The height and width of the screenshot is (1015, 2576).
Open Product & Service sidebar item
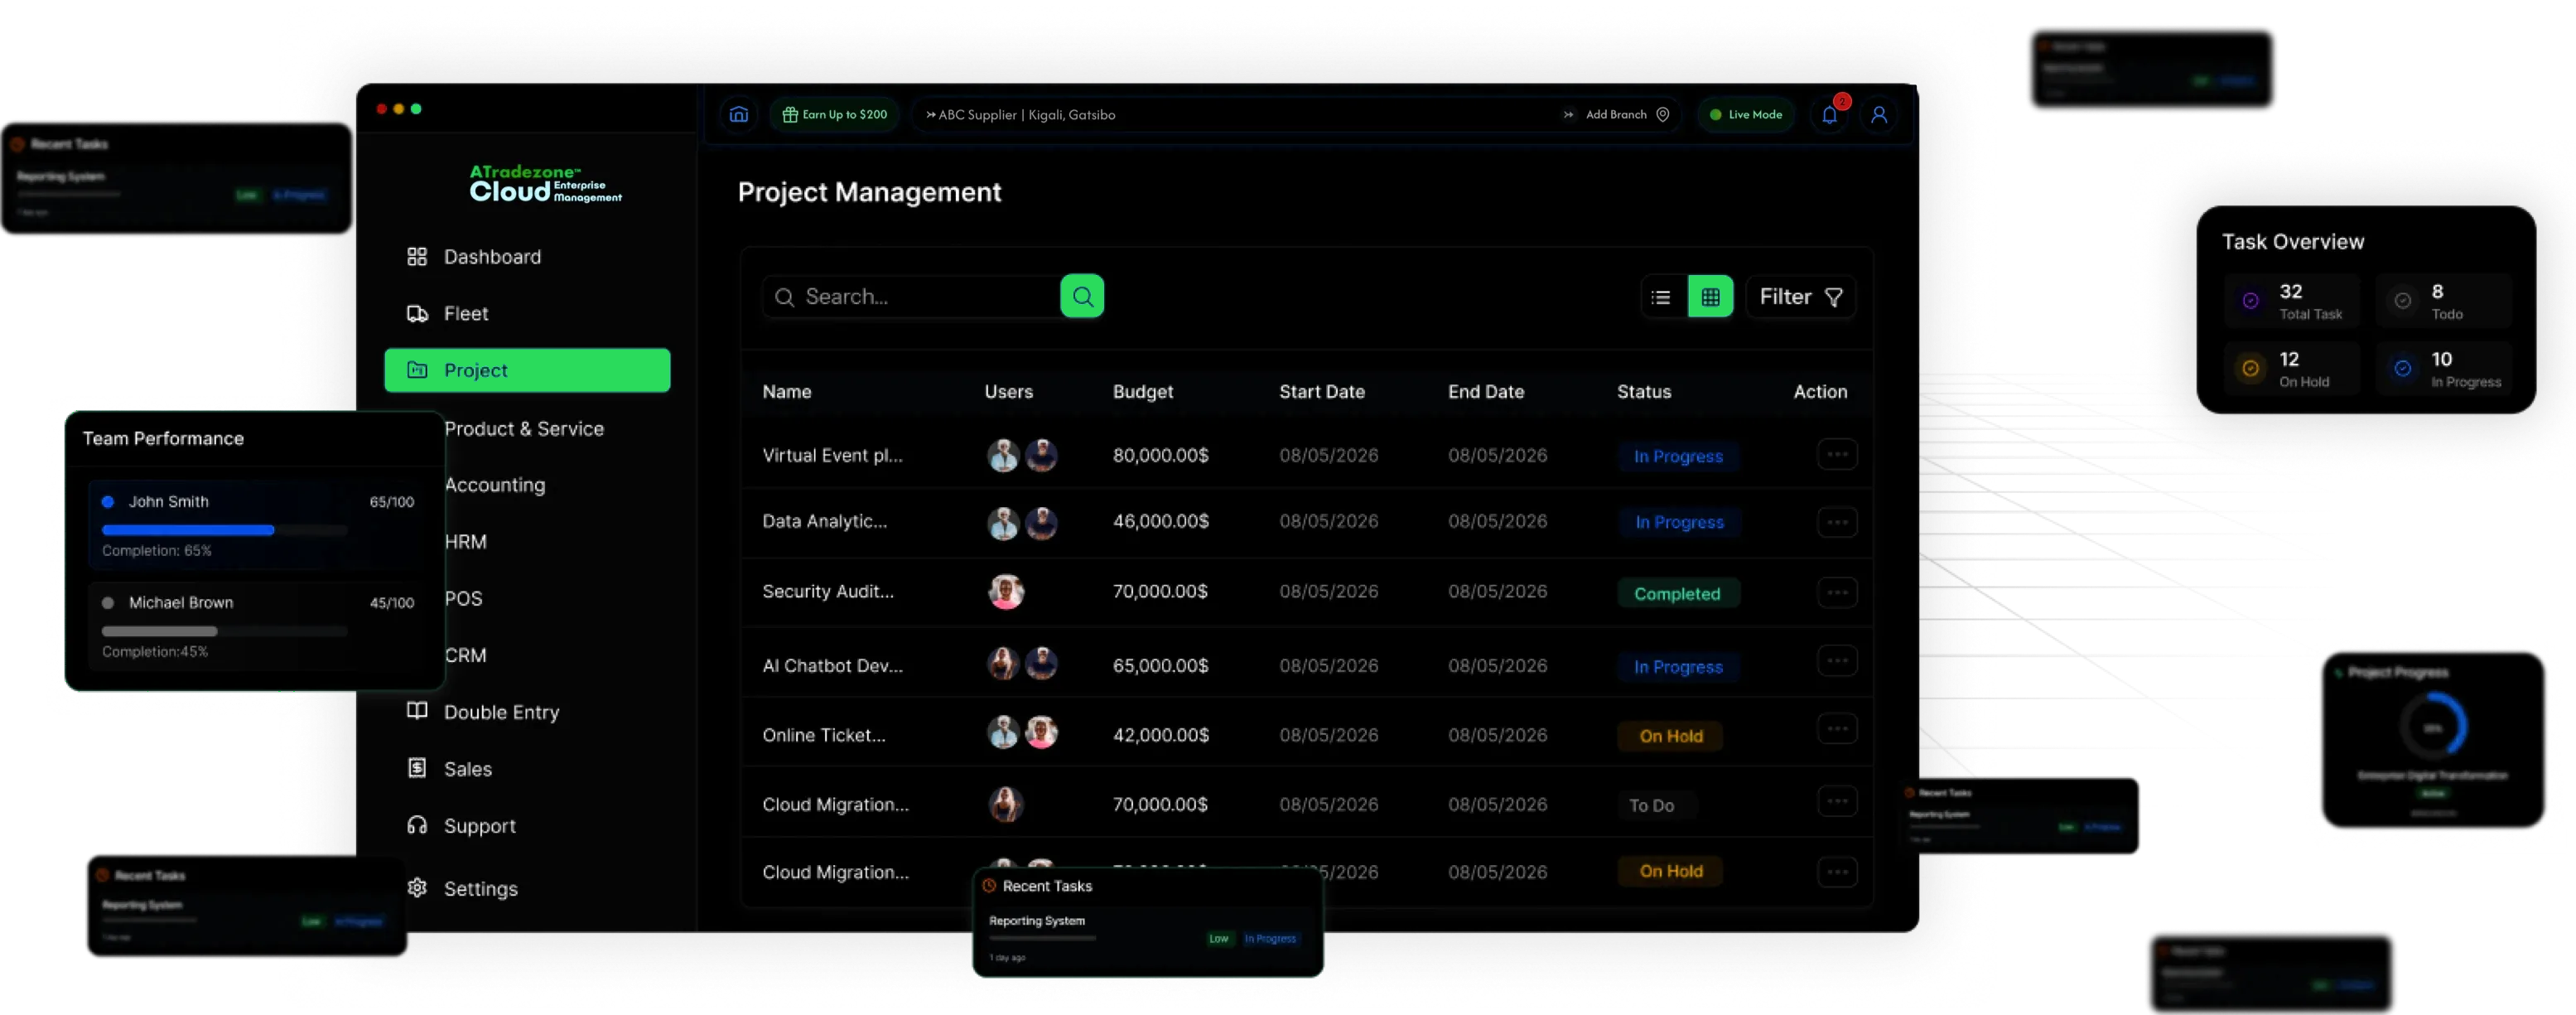524,429
